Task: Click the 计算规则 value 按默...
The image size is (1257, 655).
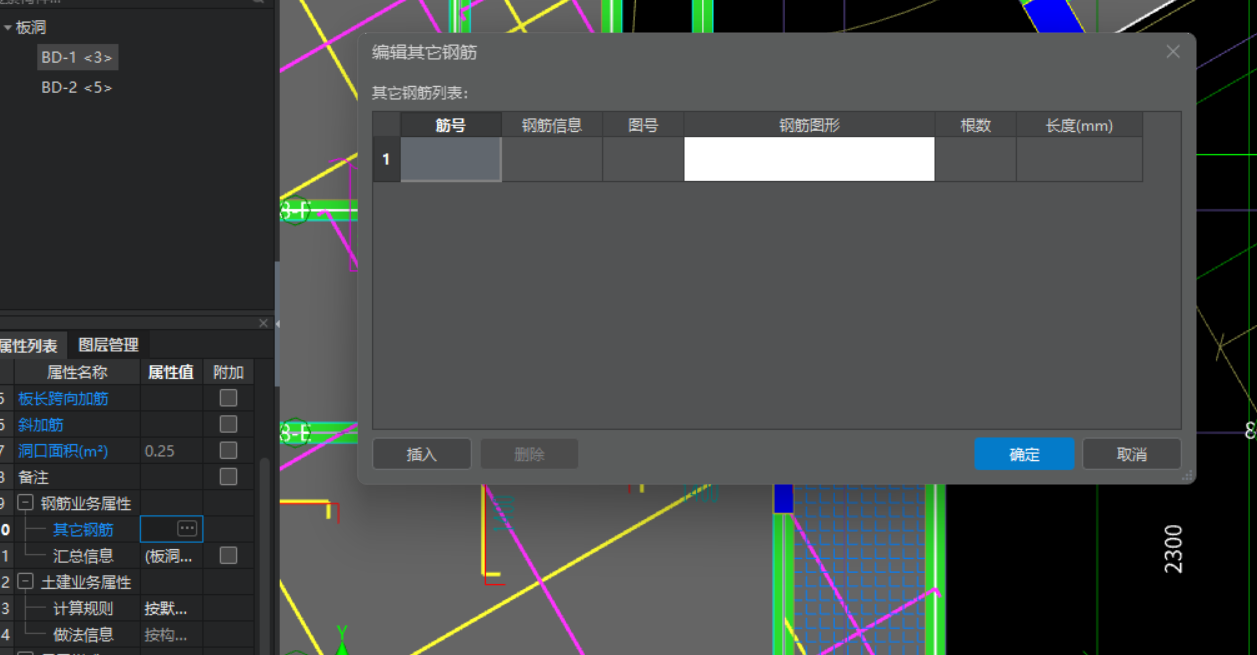Action: click(166, 608)
